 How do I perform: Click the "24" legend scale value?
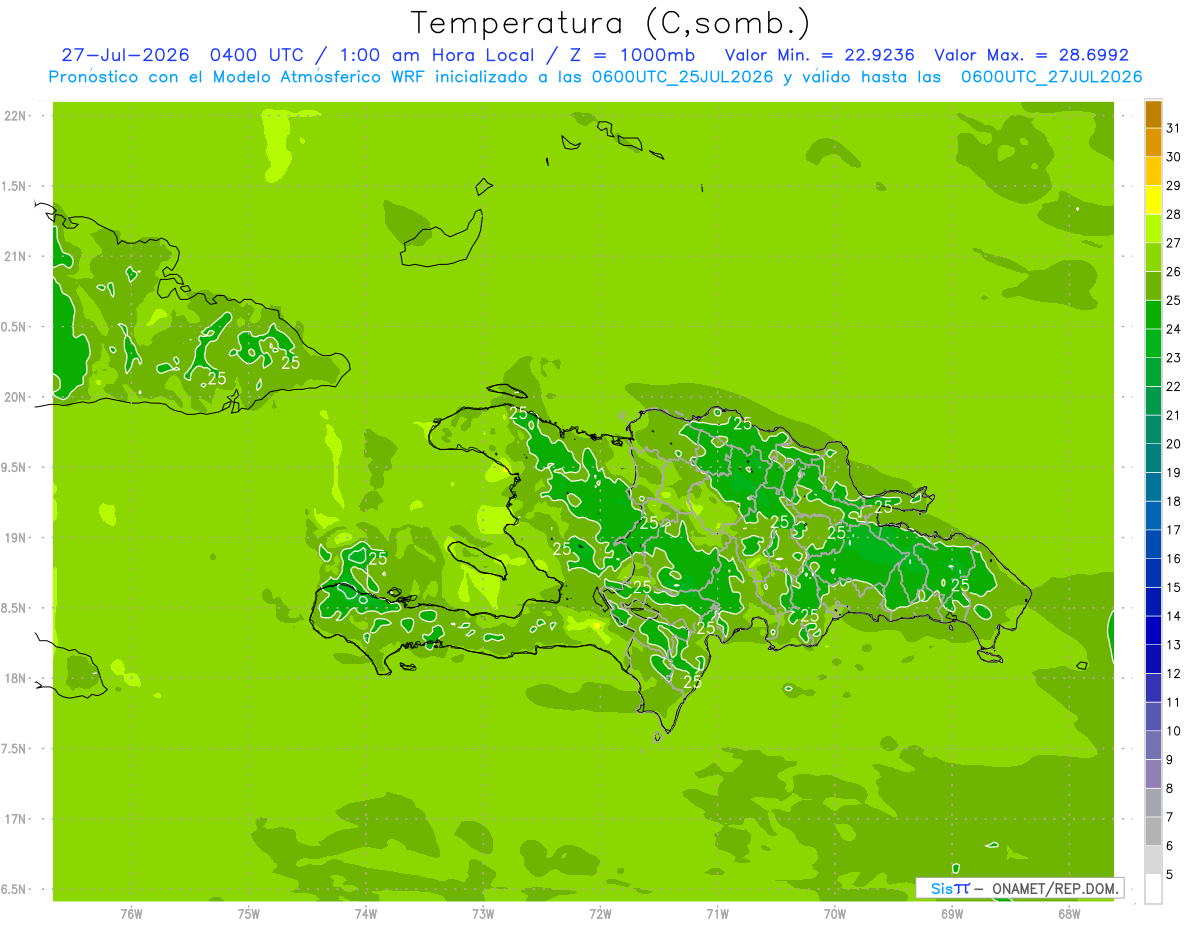coord(1174,329)
